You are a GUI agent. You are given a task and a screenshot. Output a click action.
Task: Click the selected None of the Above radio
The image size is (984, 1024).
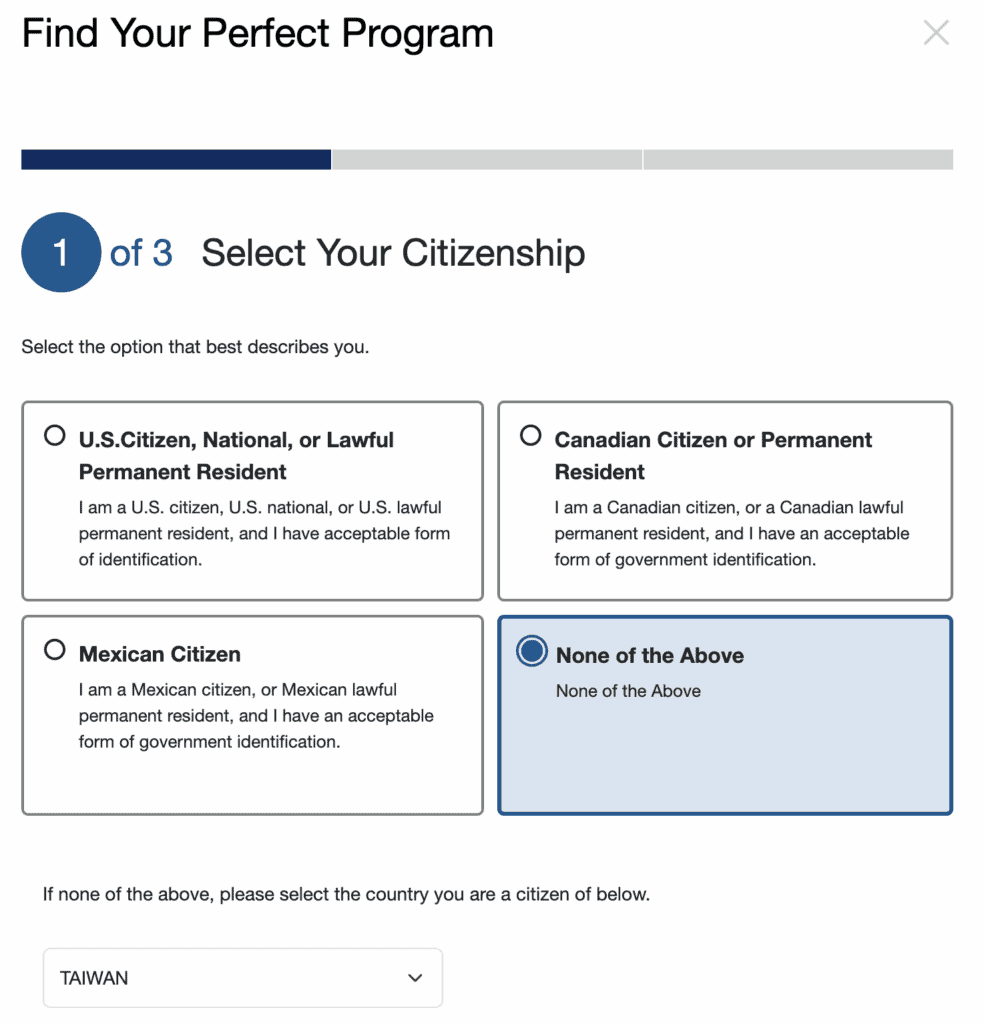tap(530, 651)
